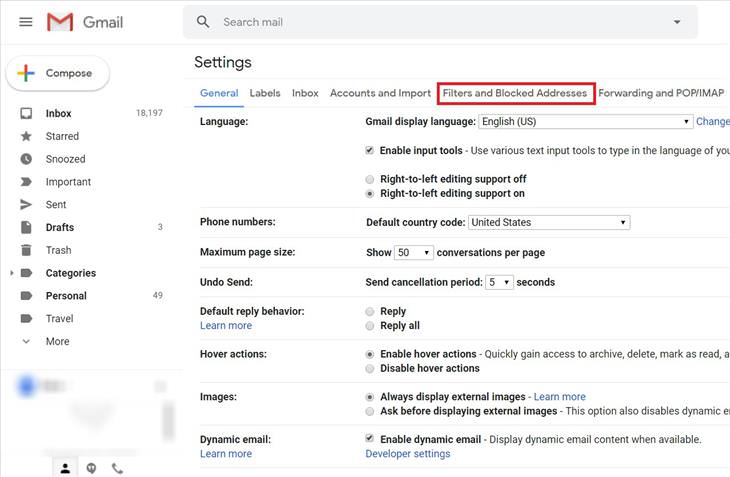Image resolution: width=730 pixels, height=477 pixels.
Task: Click the Categories label icon
Action: tap(27, 273)
